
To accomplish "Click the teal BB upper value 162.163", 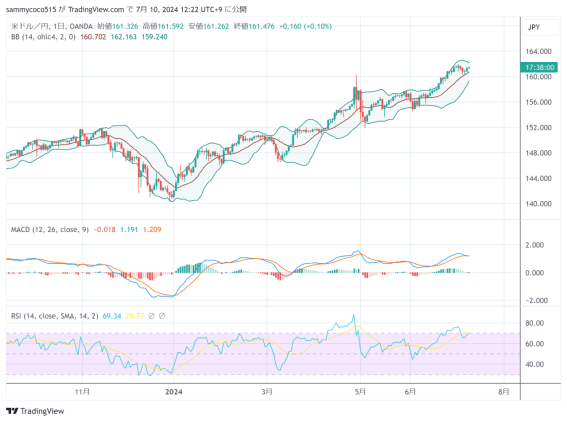I will [x=124, y=37].
